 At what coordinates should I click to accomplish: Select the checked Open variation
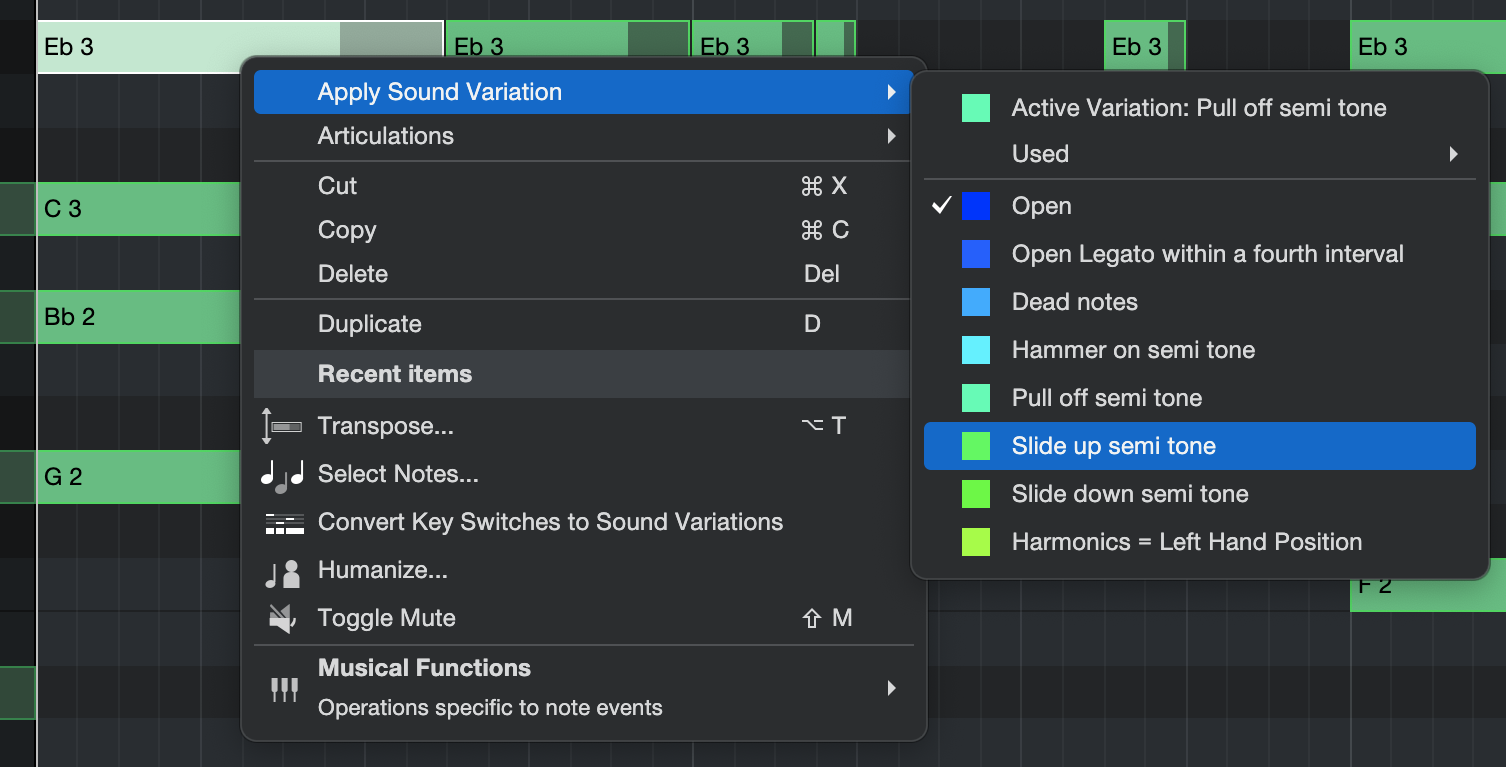click(x=1200, y=206)
